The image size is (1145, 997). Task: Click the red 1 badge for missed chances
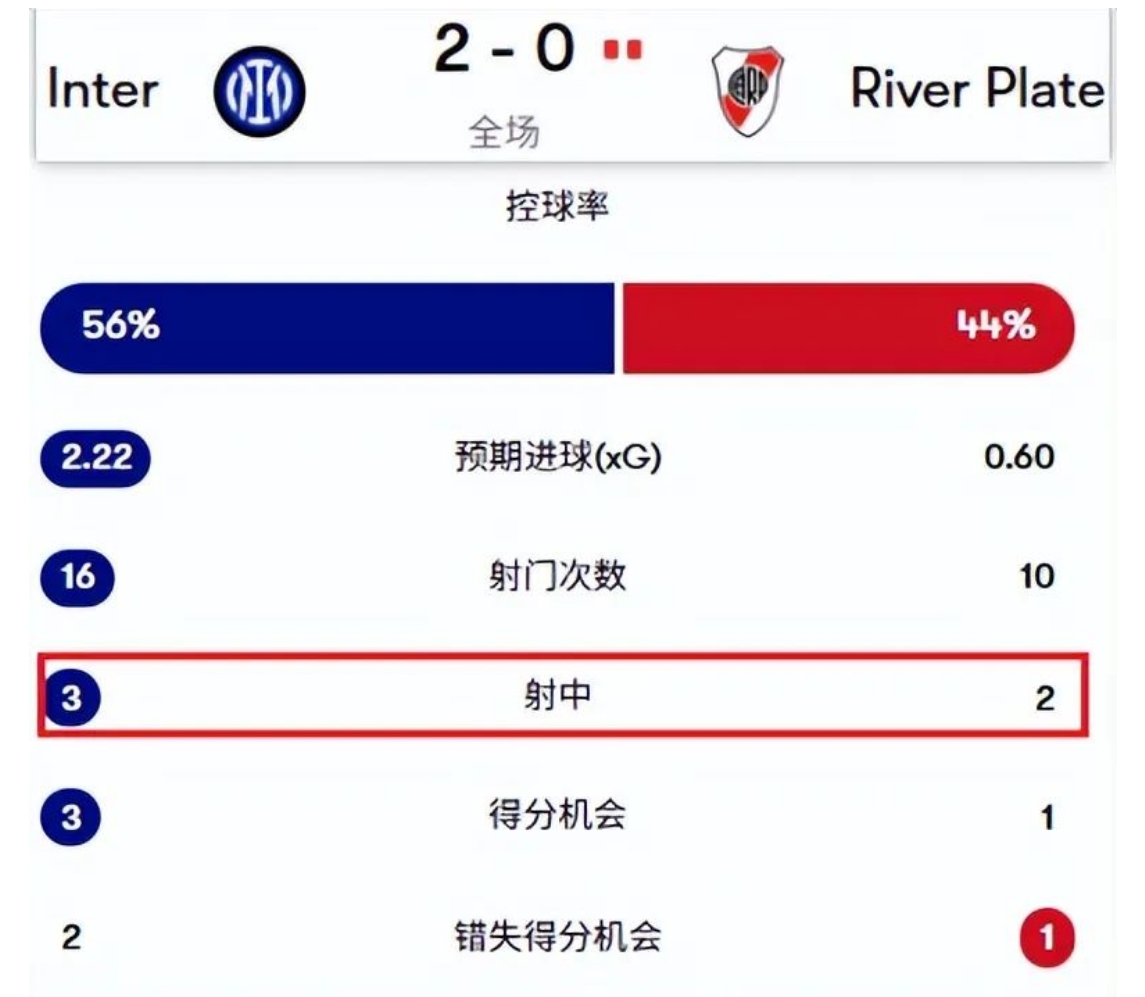coord(1047,938)
